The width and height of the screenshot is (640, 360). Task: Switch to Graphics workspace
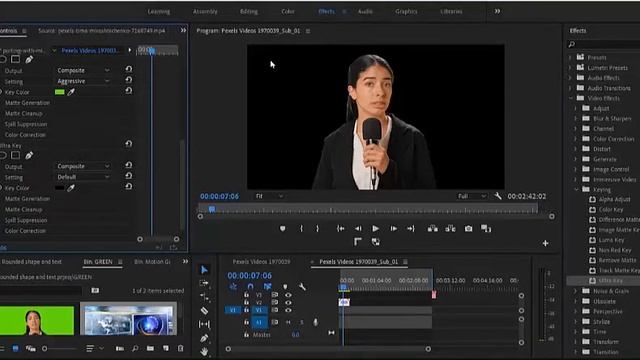coord(406,11)
